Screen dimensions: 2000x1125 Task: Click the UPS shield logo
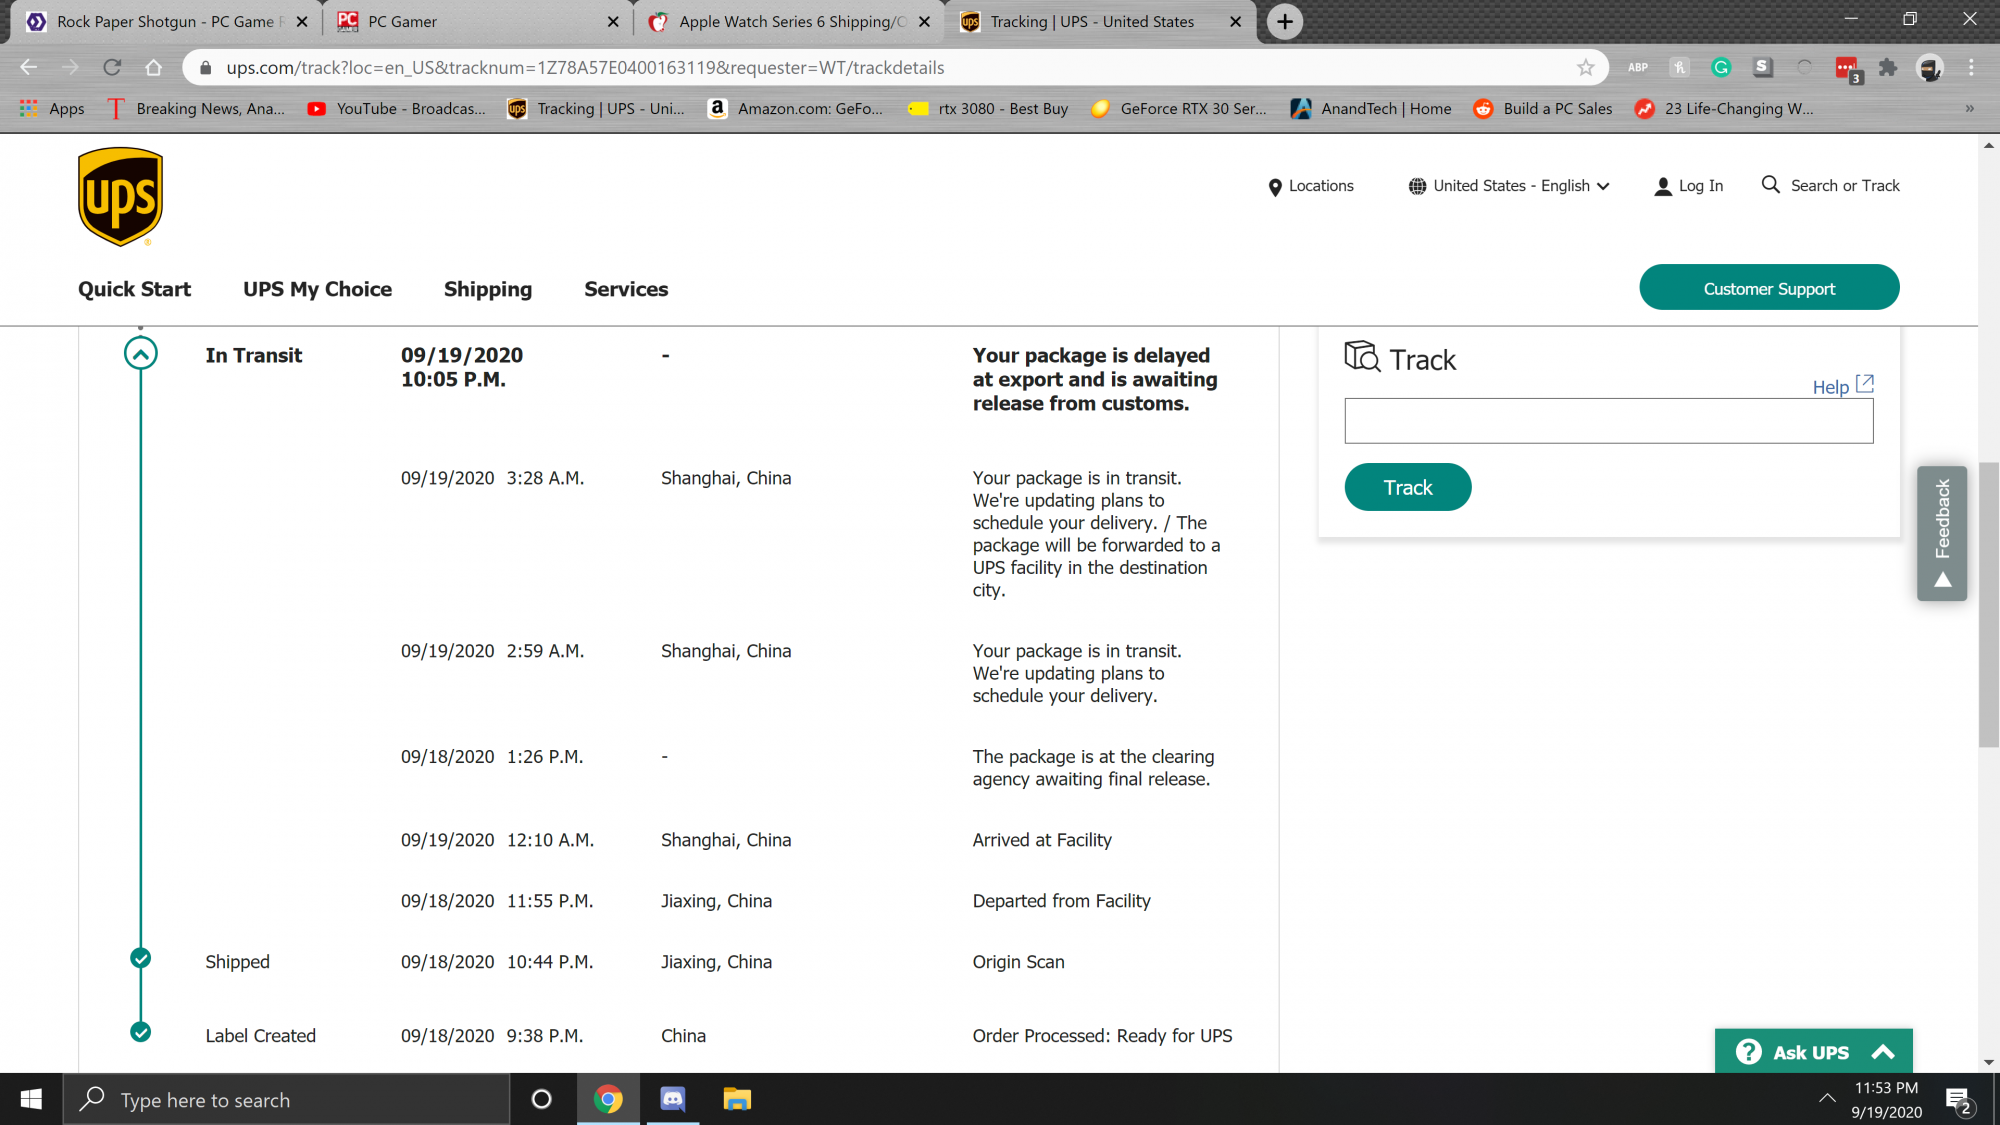click(x=120, y=196)
